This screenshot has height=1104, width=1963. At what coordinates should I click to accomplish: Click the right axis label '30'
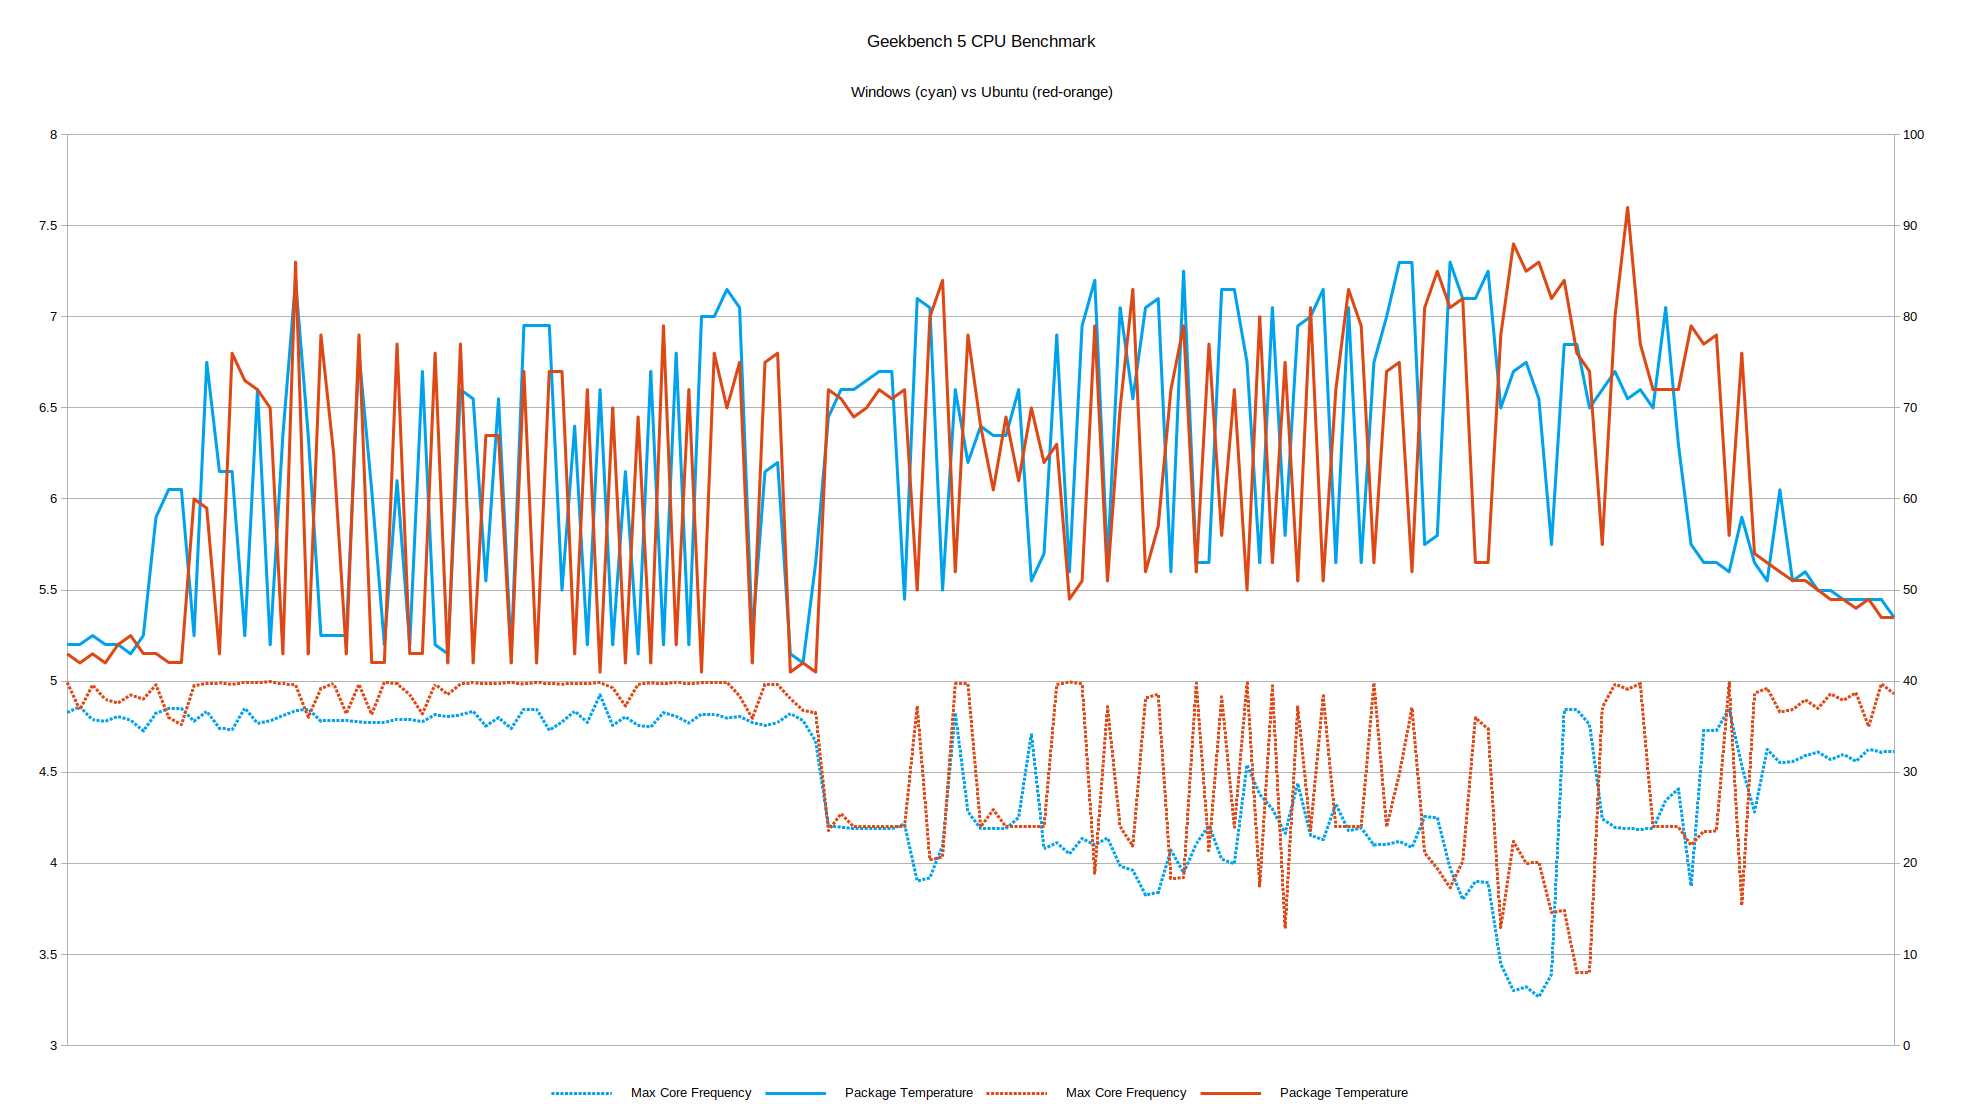click(1910, 772)
